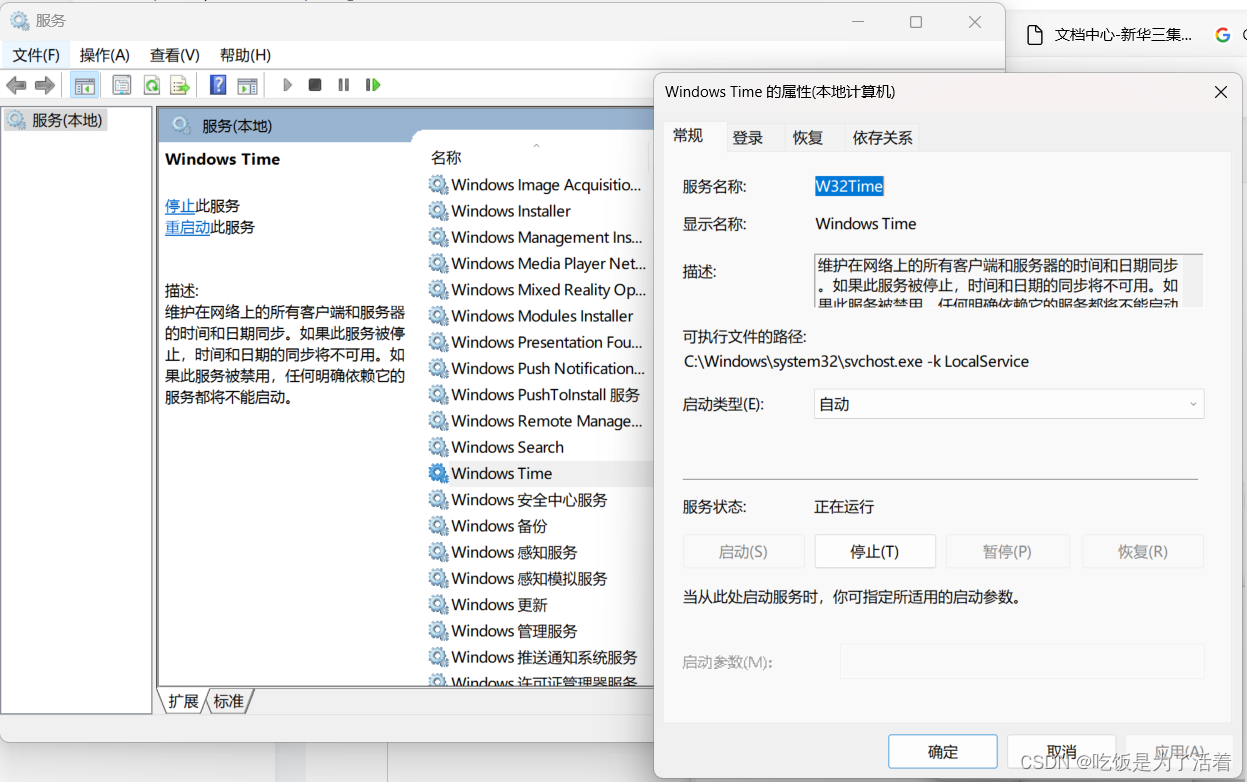This screenshot has width=1247, height=782.
Task: Select the Windows 推送通知系统服务 row
Action: tap(540, 657)
